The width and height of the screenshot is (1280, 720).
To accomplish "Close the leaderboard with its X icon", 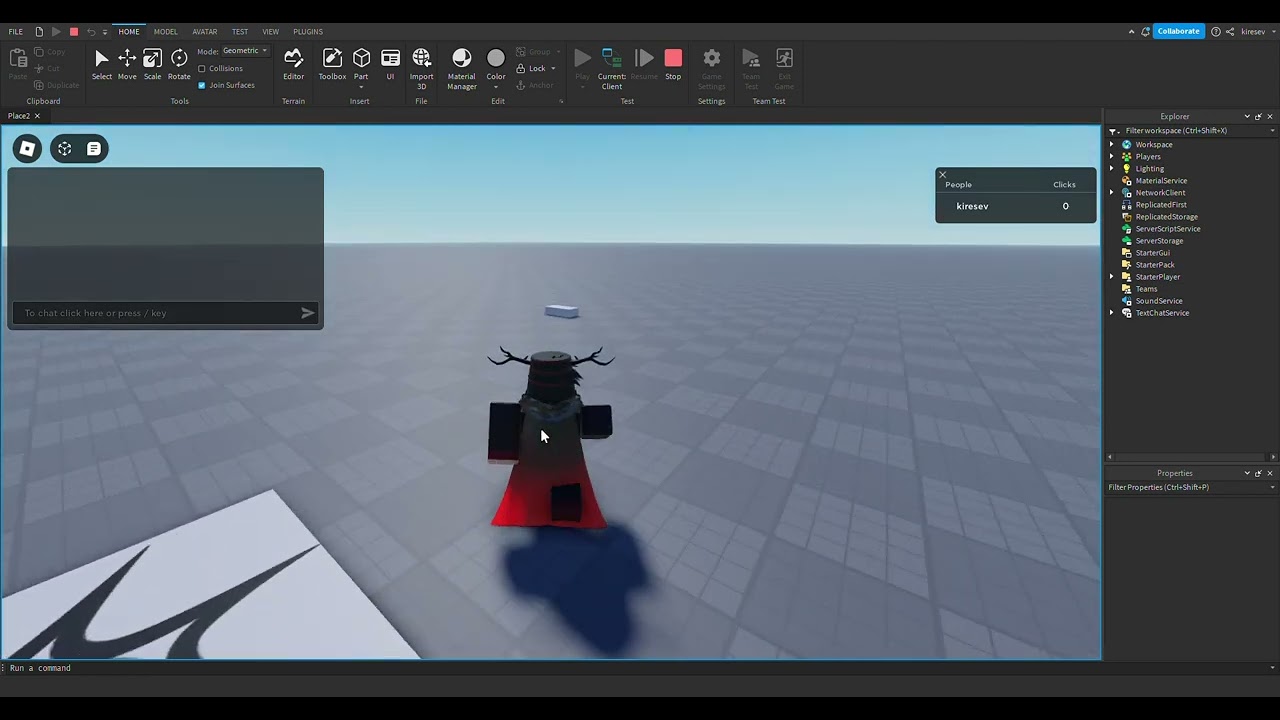I will coord(942,175).
